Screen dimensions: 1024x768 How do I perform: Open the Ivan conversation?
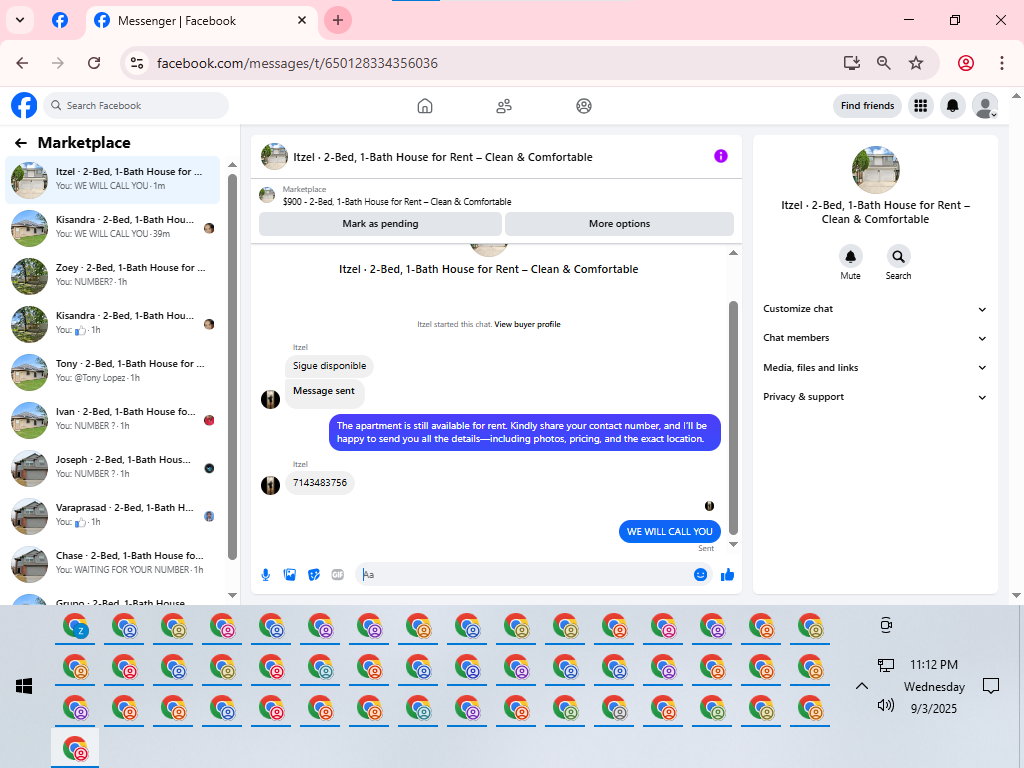click(112, 420)
